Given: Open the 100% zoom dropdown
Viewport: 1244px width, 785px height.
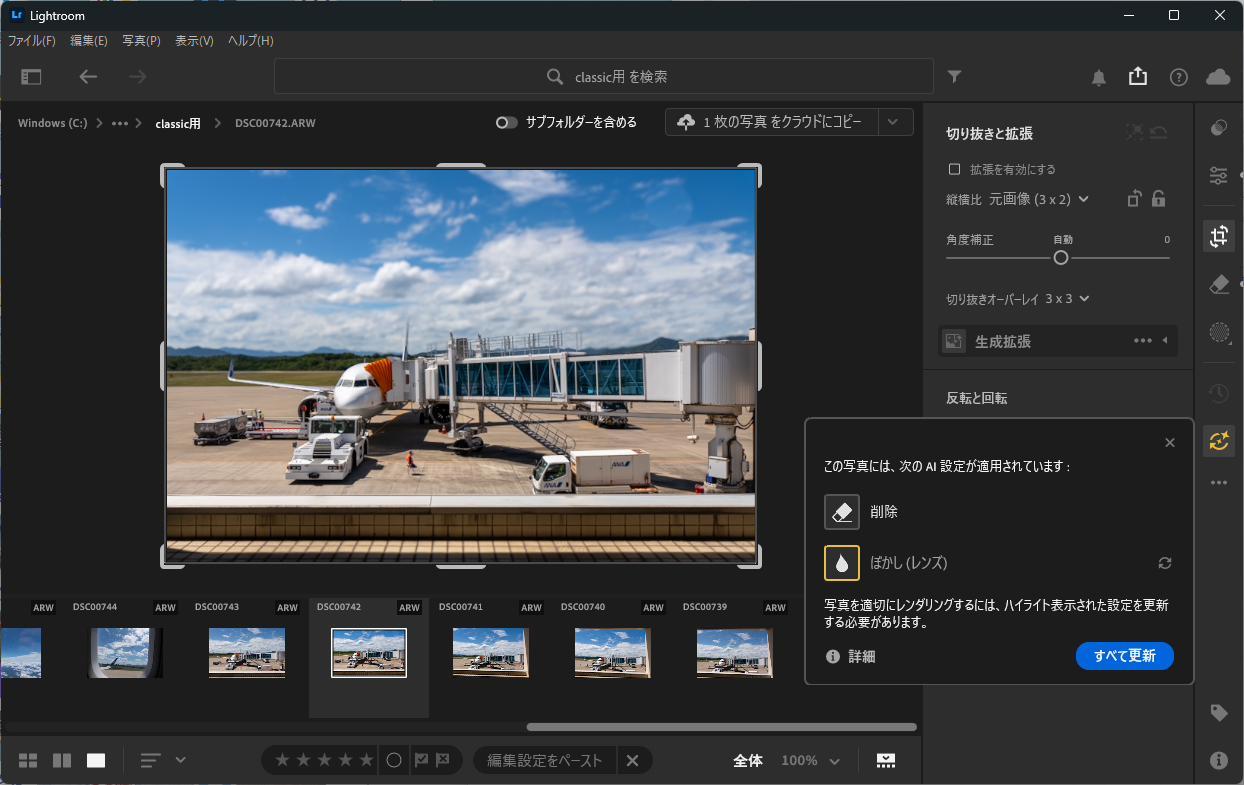Looking at the screenshot, I should tap(810, 760).
